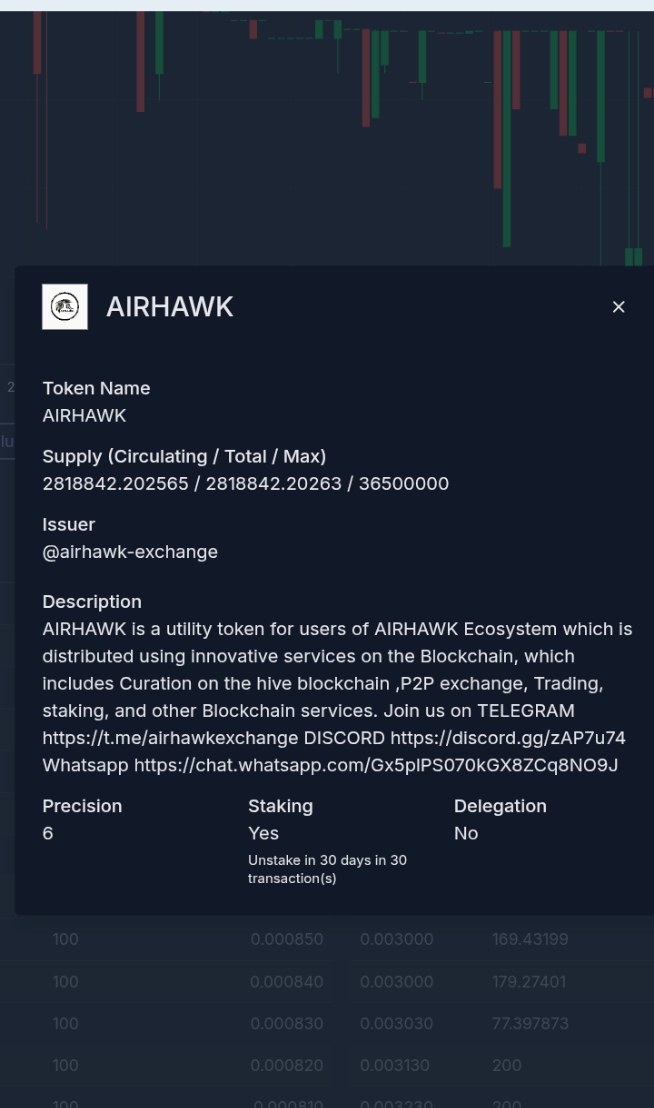Click tall green candlestick in chart

tap(506, 138)
